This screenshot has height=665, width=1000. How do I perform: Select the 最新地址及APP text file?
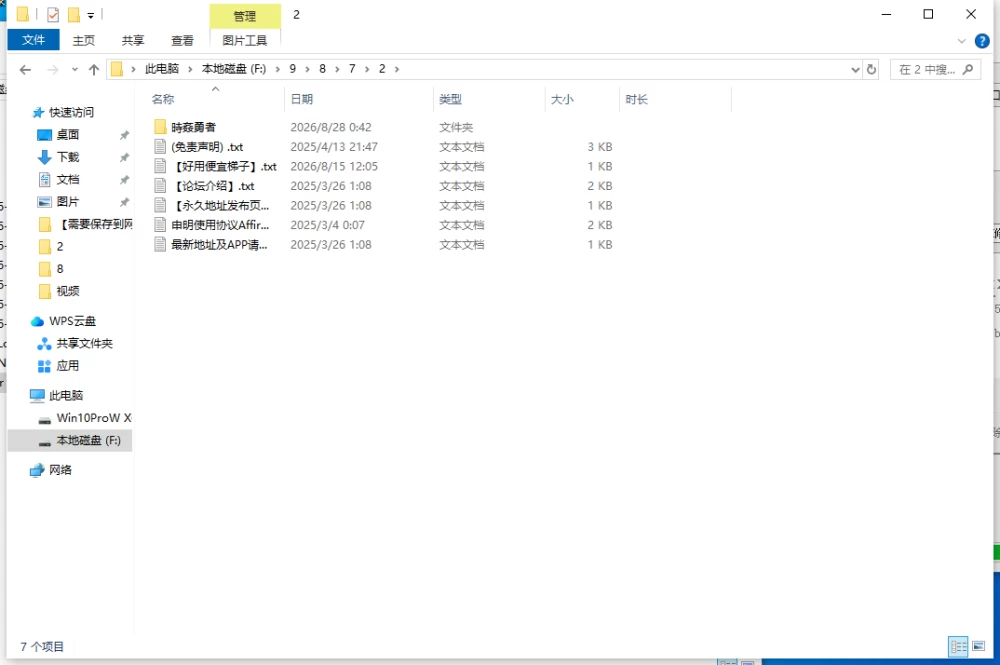pos(211,245)
